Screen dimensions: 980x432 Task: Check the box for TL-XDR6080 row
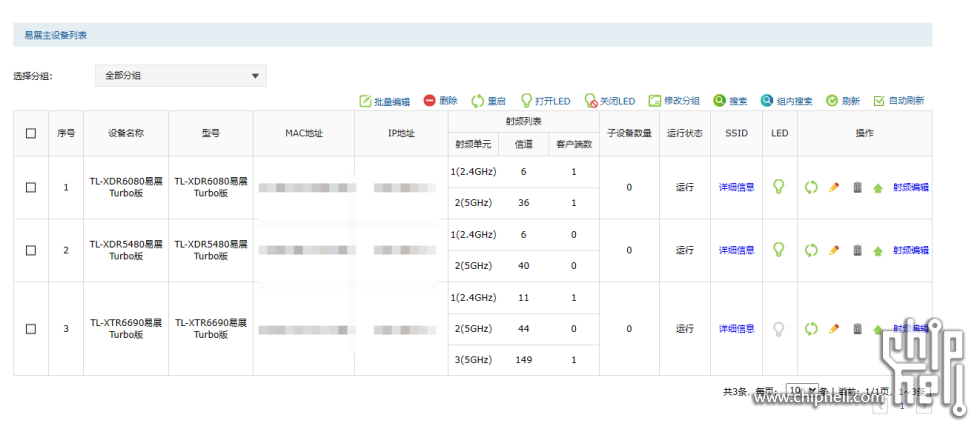tap(31, 188)
